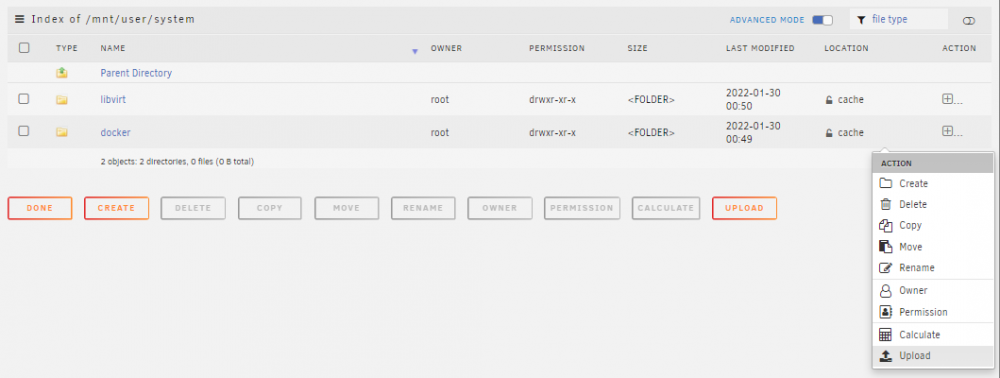The height and width of the screenshot is (378, 1000).
Task: Open the action menu icon for libvirt
Action: [x=947, y=99]
